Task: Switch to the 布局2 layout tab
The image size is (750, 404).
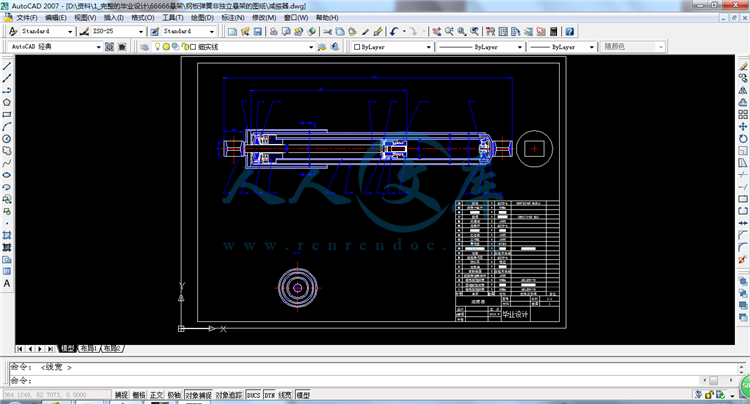Action: point(112,349)
